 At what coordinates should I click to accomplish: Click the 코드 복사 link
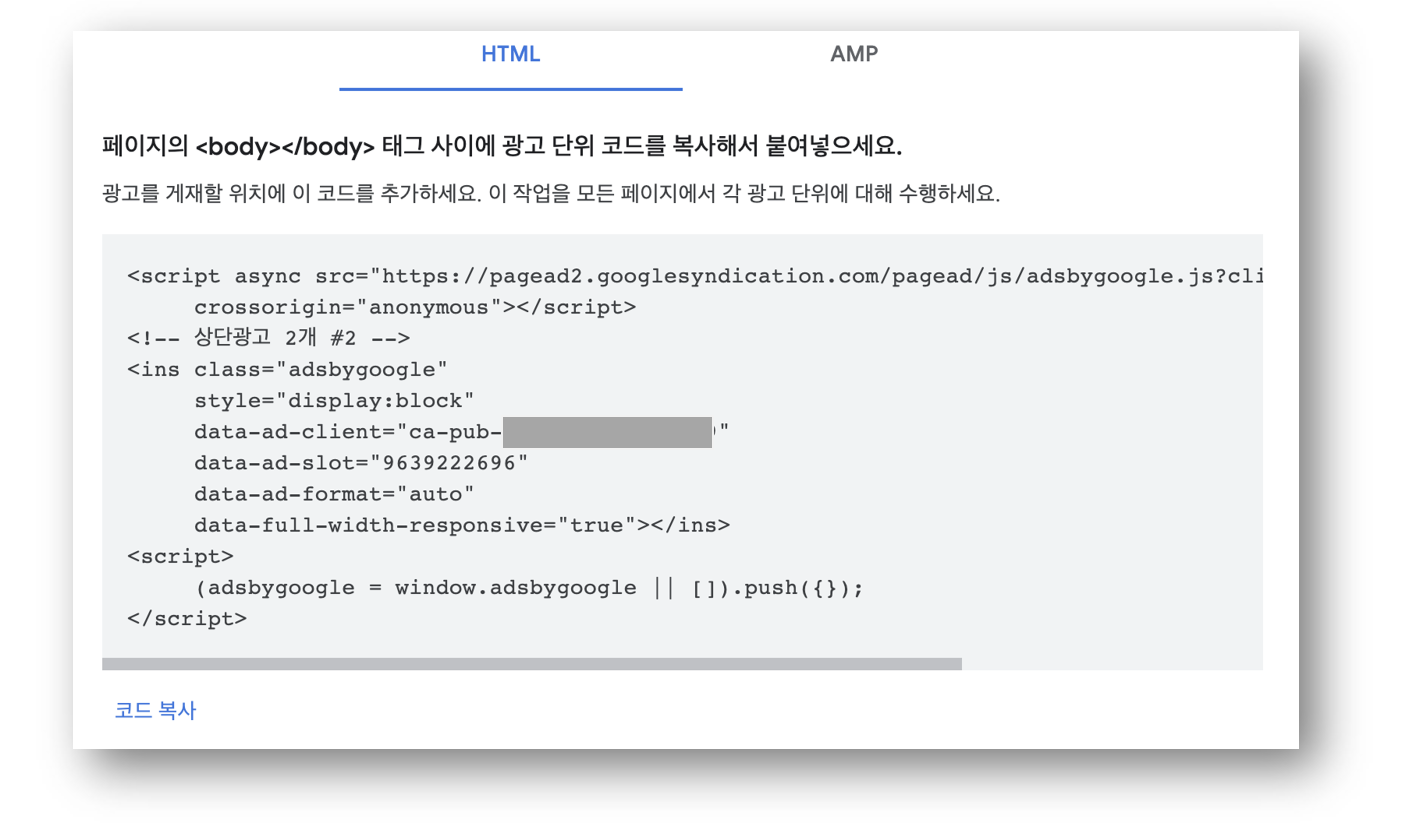(155, 711)
